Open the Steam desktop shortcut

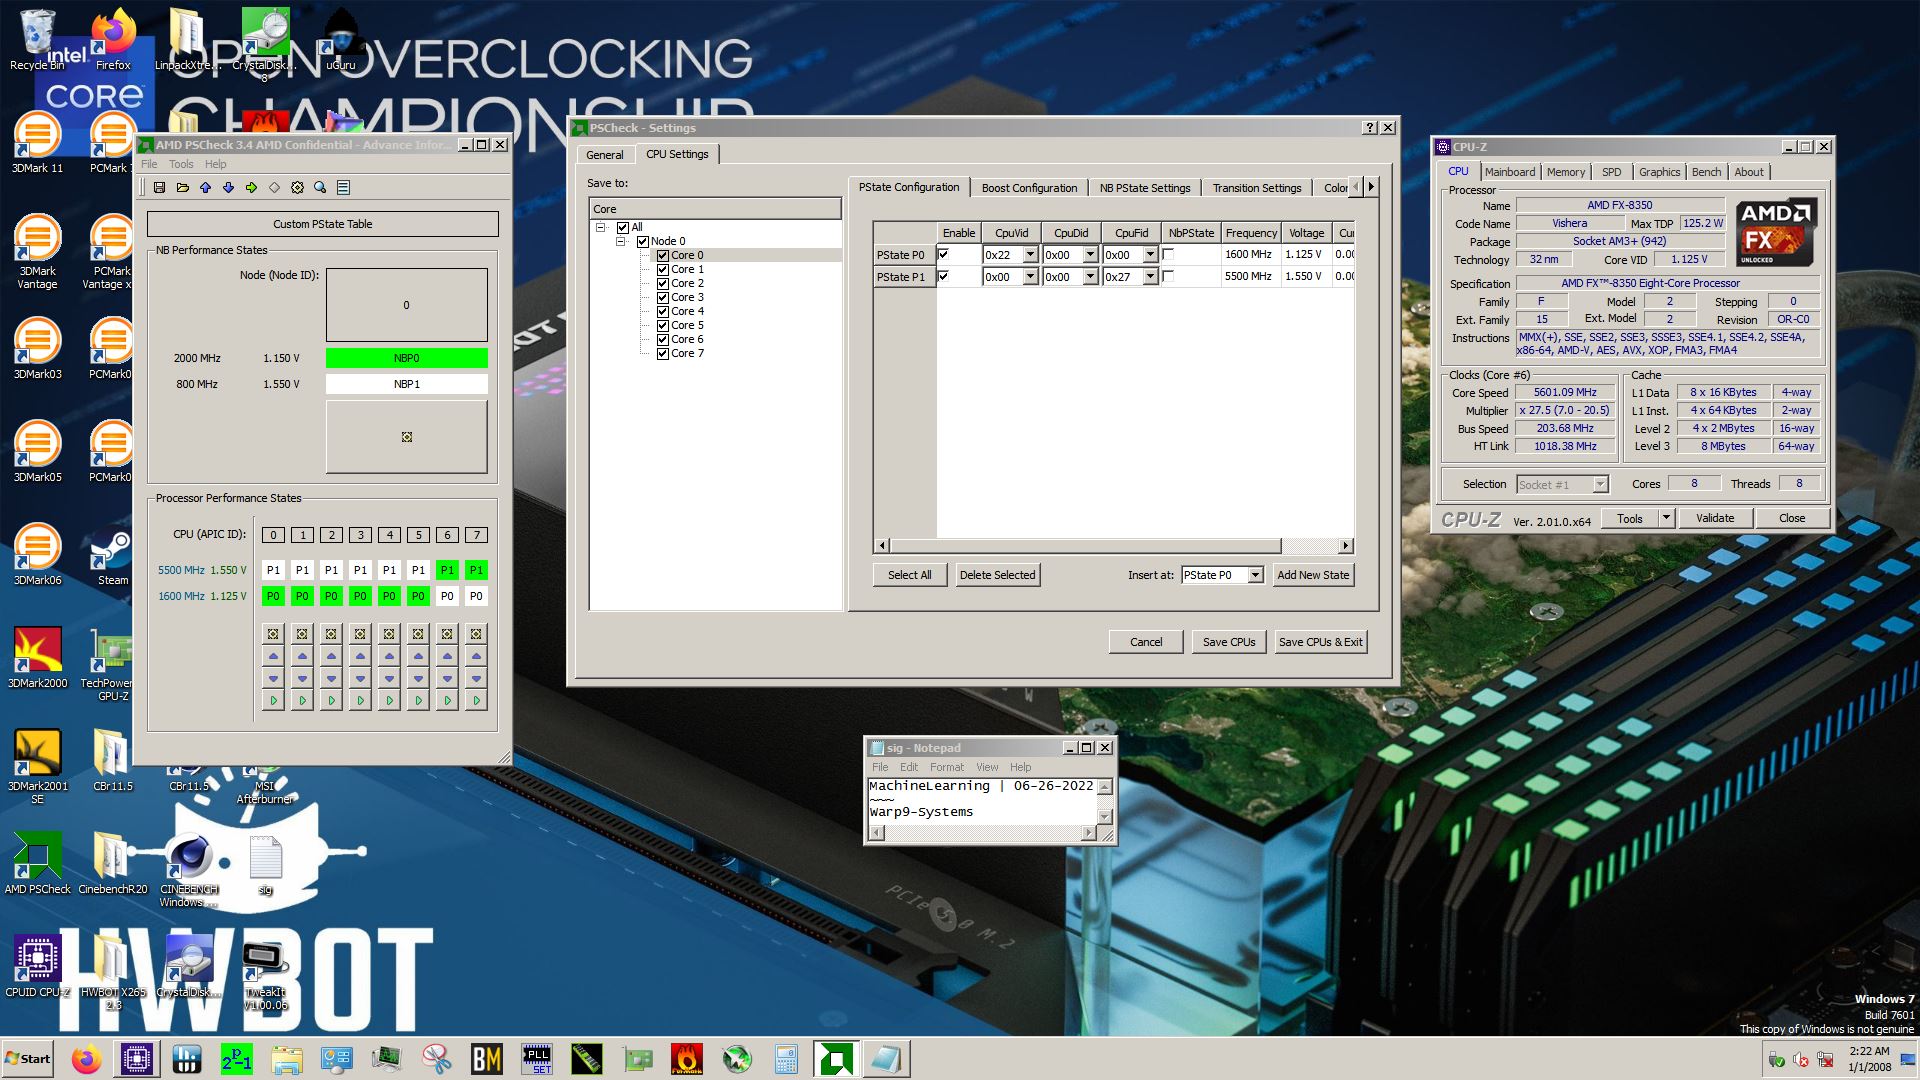click(112, 556)
